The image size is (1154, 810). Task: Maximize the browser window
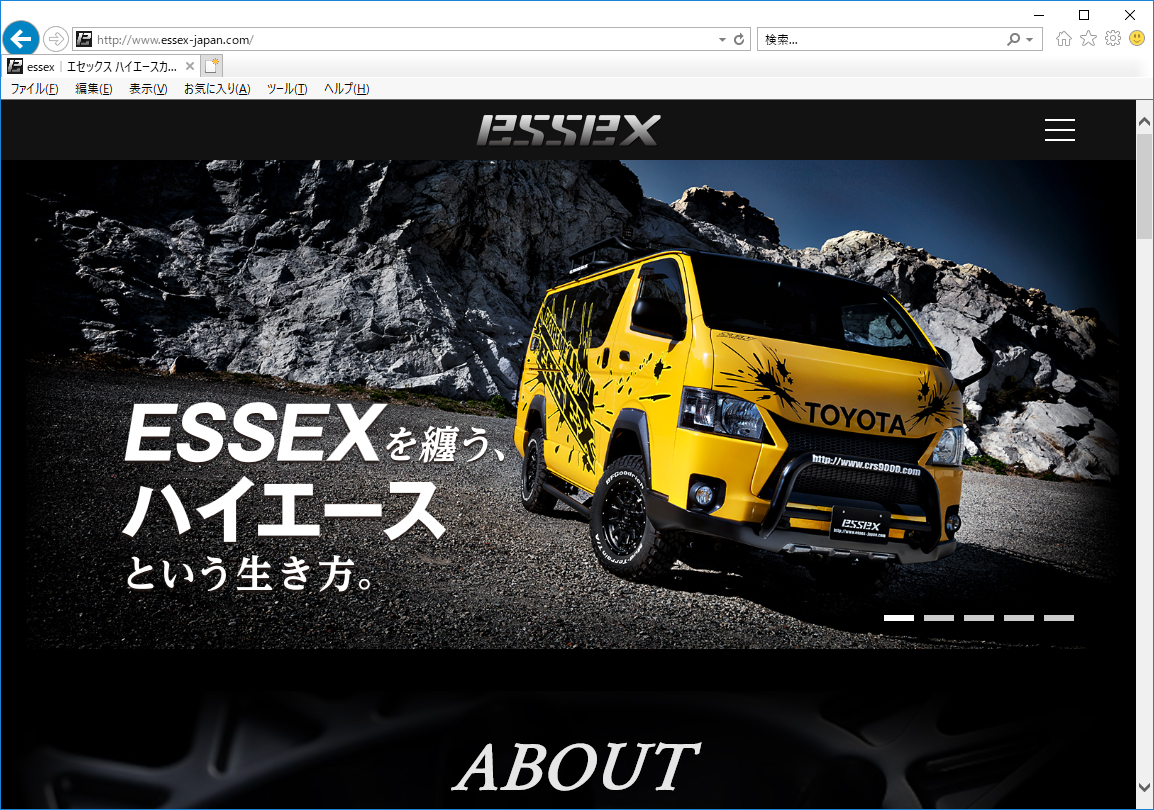(1084, 15)
